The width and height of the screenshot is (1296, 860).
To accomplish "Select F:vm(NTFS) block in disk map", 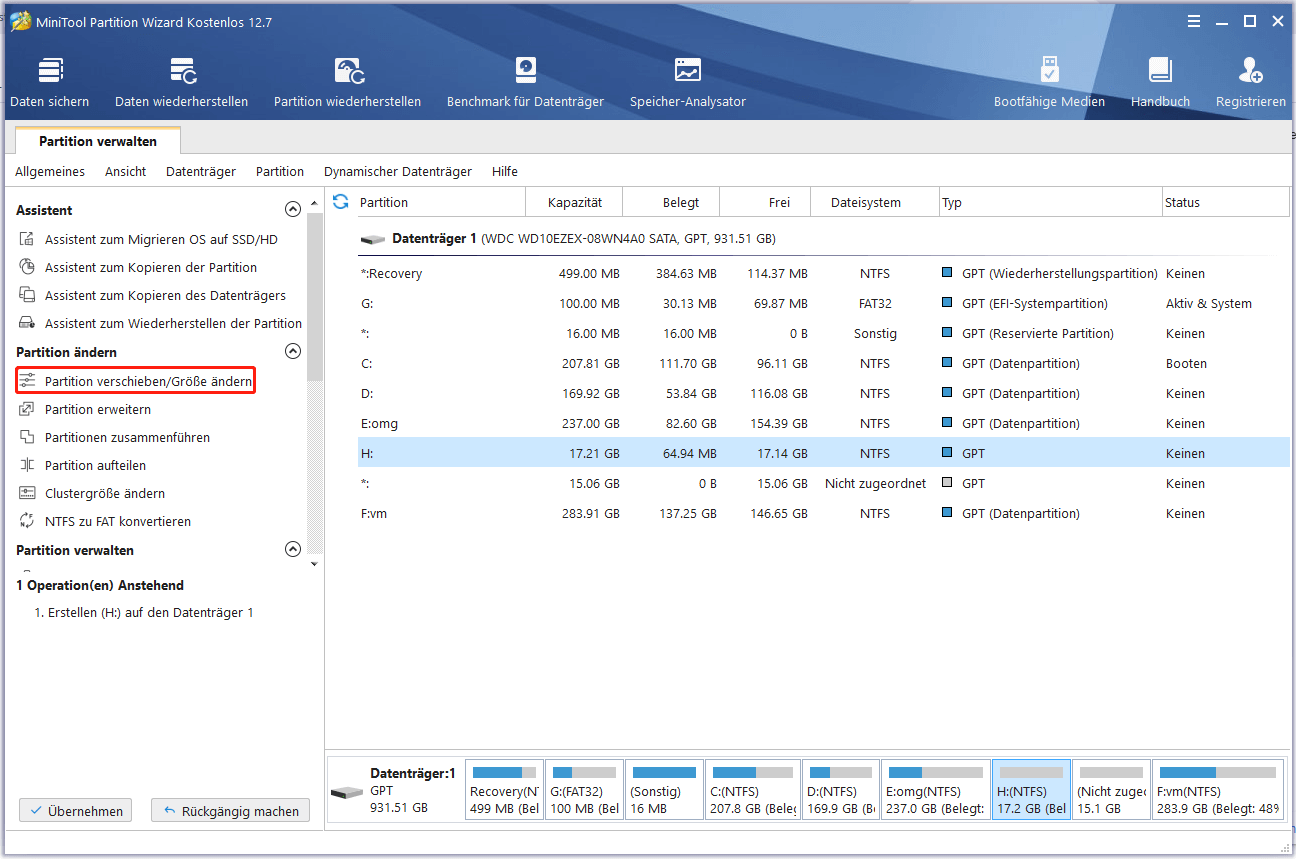I will coord(1217,789).
